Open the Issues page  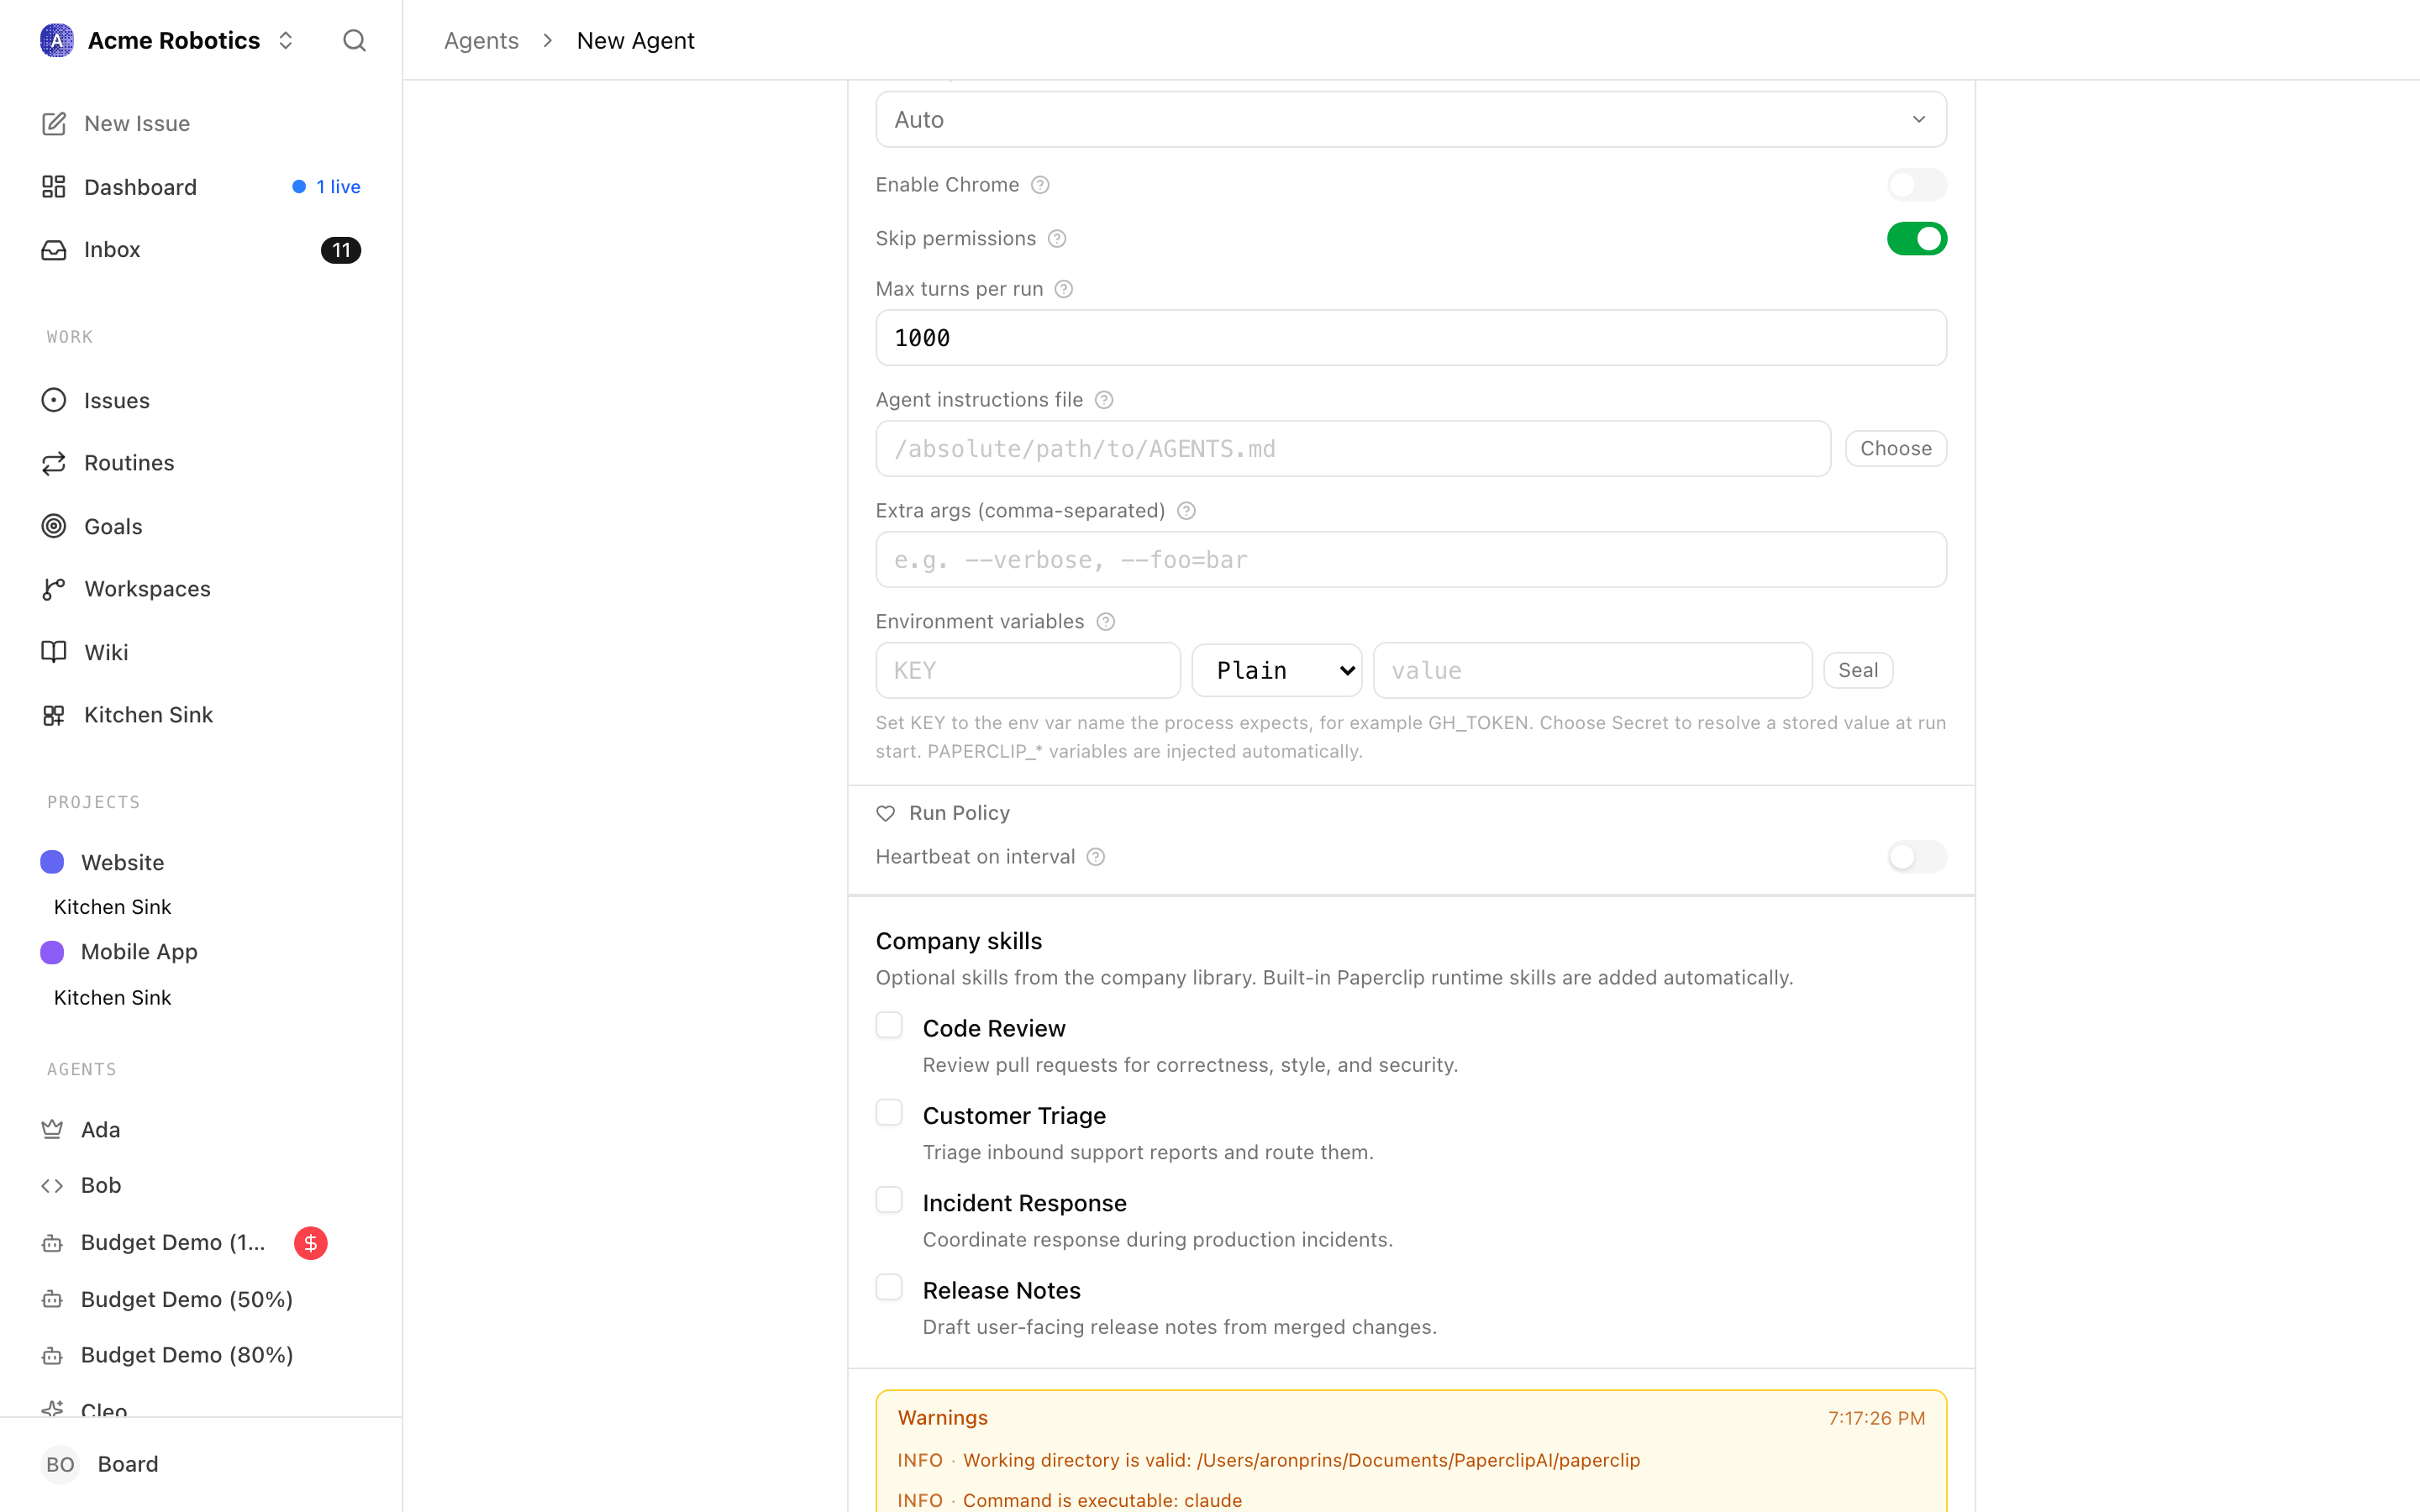[x=200, y=400]
